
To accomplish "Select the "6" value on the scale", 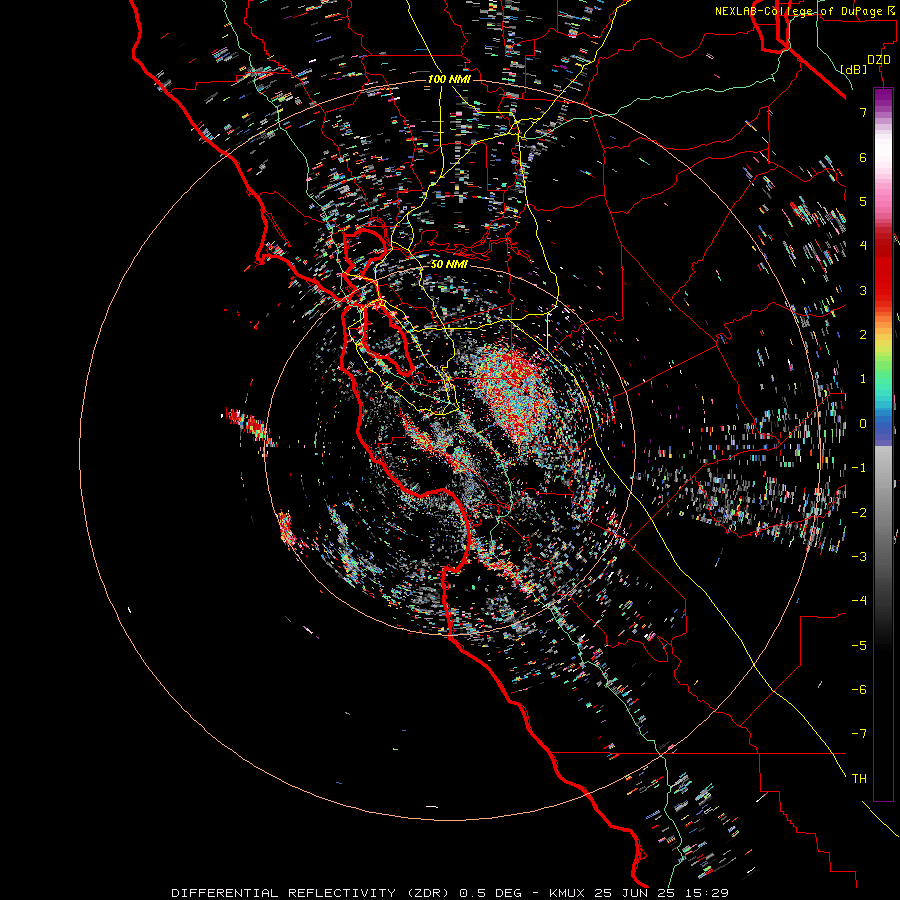I will pyautogui.click(x=863, y=157).
